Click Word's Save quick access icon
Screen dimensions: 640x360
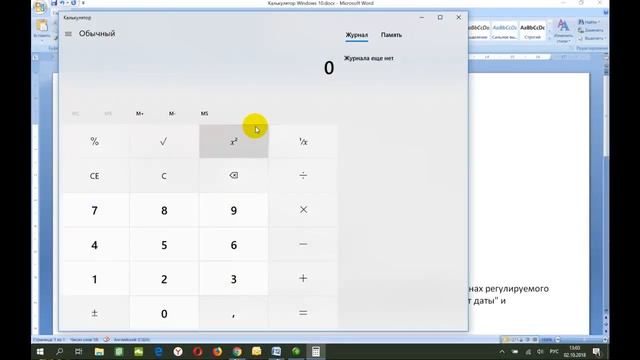point(54,3)
